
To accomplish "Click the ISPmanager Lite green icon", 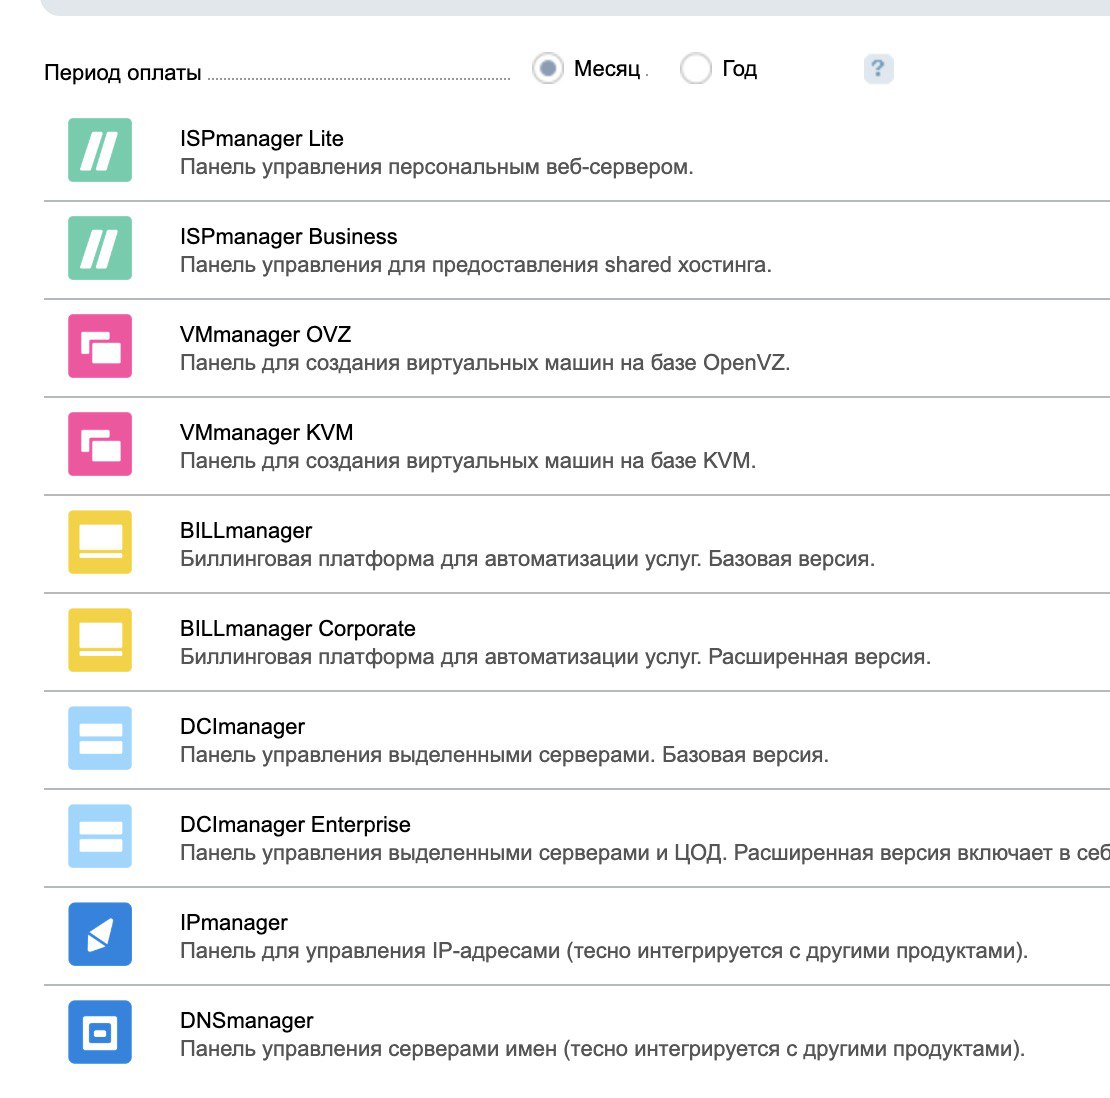I will pyautogui.click(x=100, y=150).
